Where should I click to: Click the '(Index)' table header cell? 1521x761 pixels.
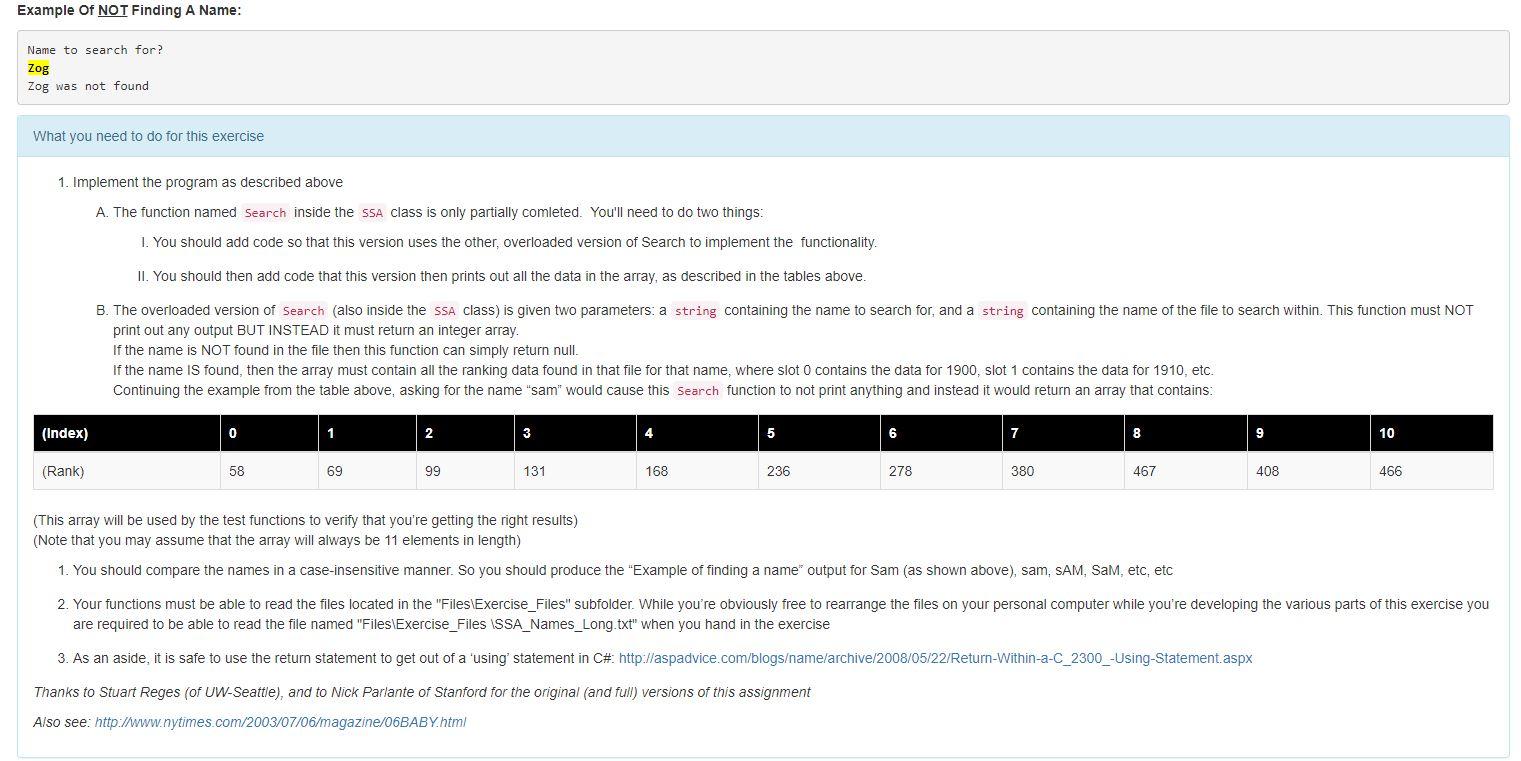(127, 433)
